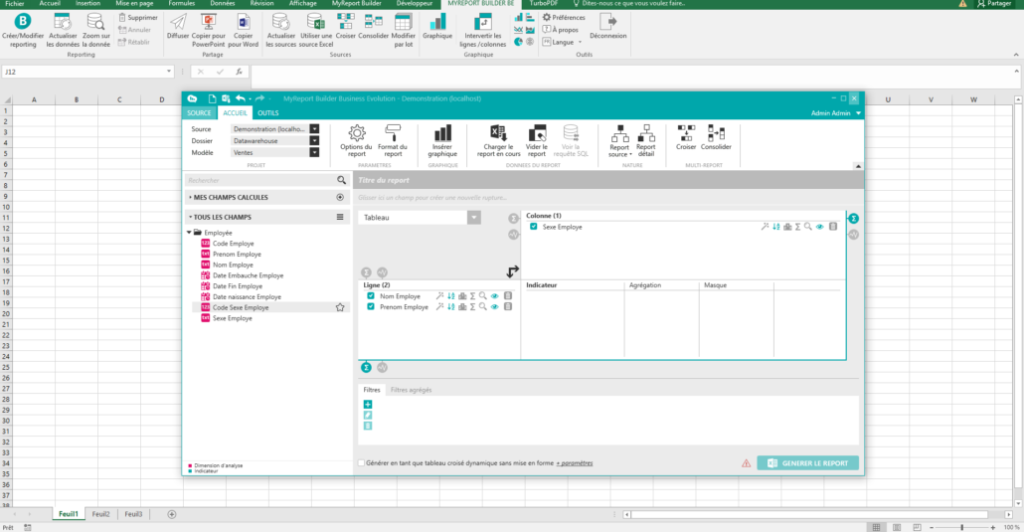
Task: Click in the Rechercher field search box
Action: (x=260, y=180)
